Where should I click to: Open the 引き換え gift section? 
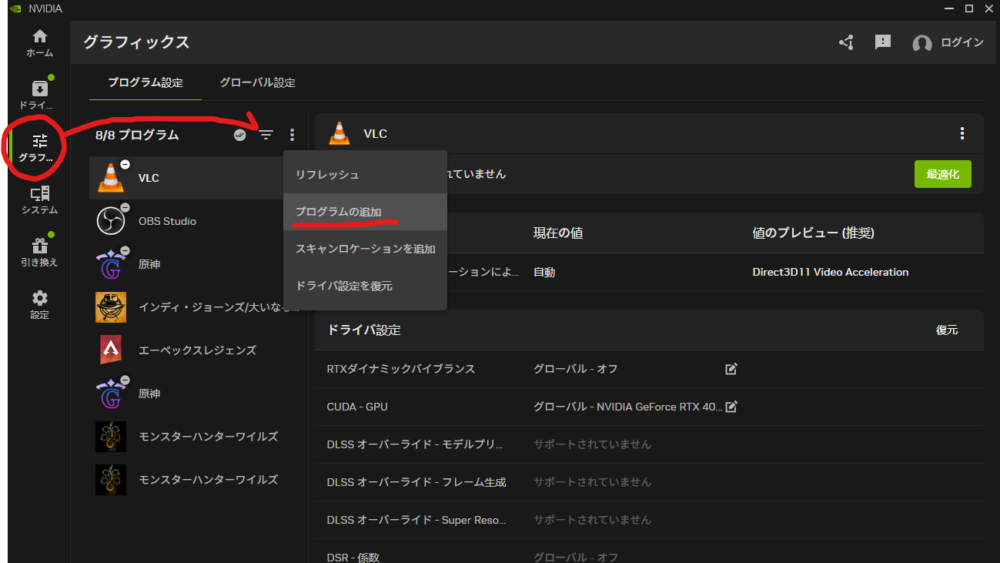40,252
